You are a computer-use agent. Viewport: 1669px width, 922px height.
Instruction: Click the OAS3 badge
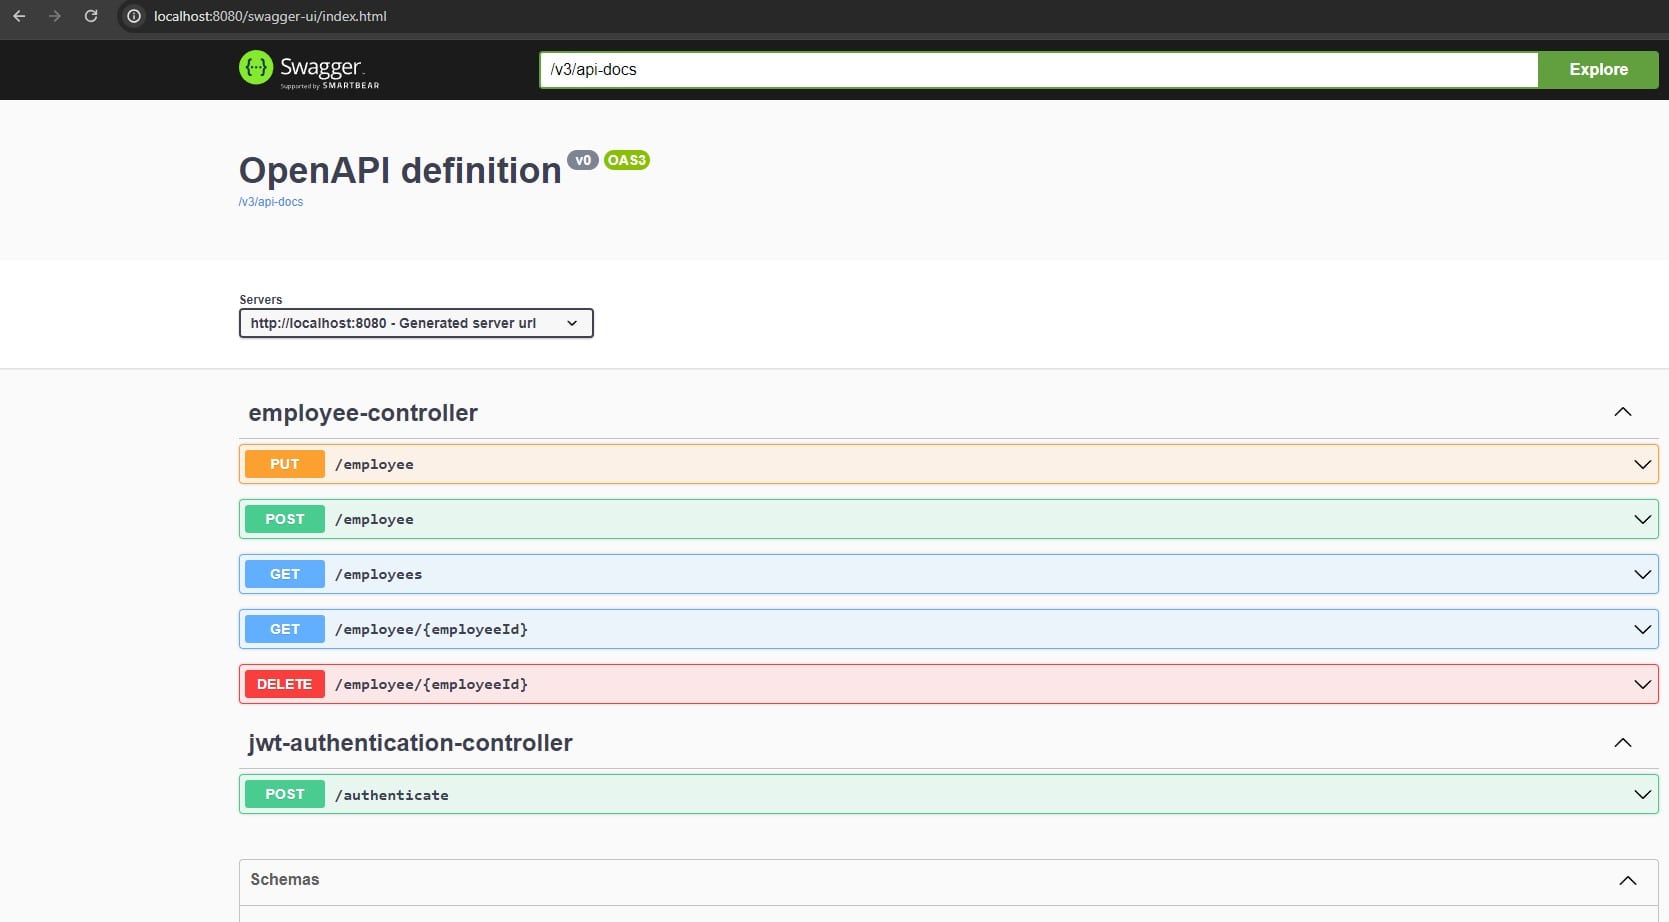627,160
